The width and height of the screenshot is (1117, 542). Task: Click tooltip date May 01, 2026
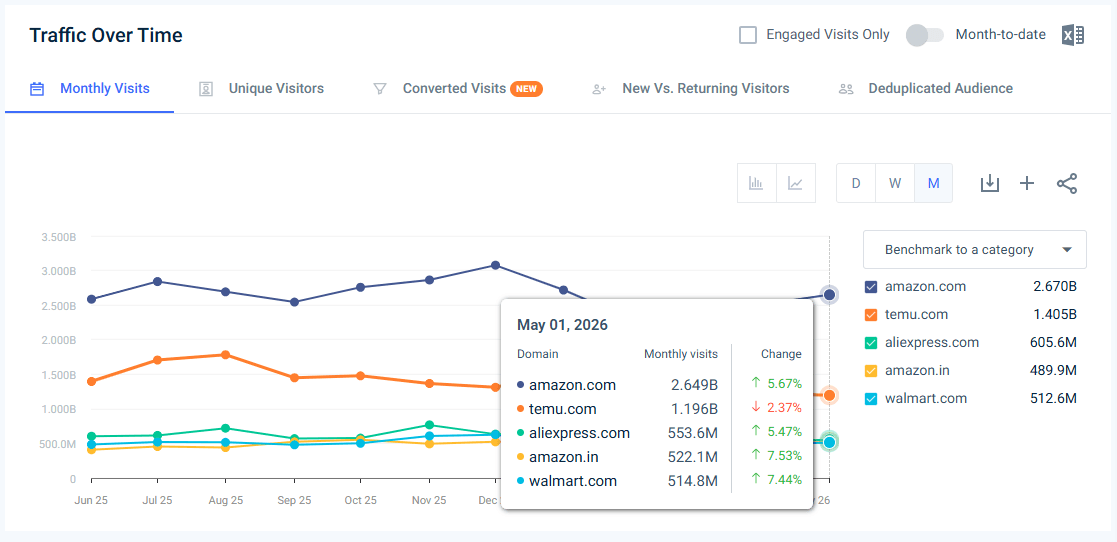(x=562, y=325)
